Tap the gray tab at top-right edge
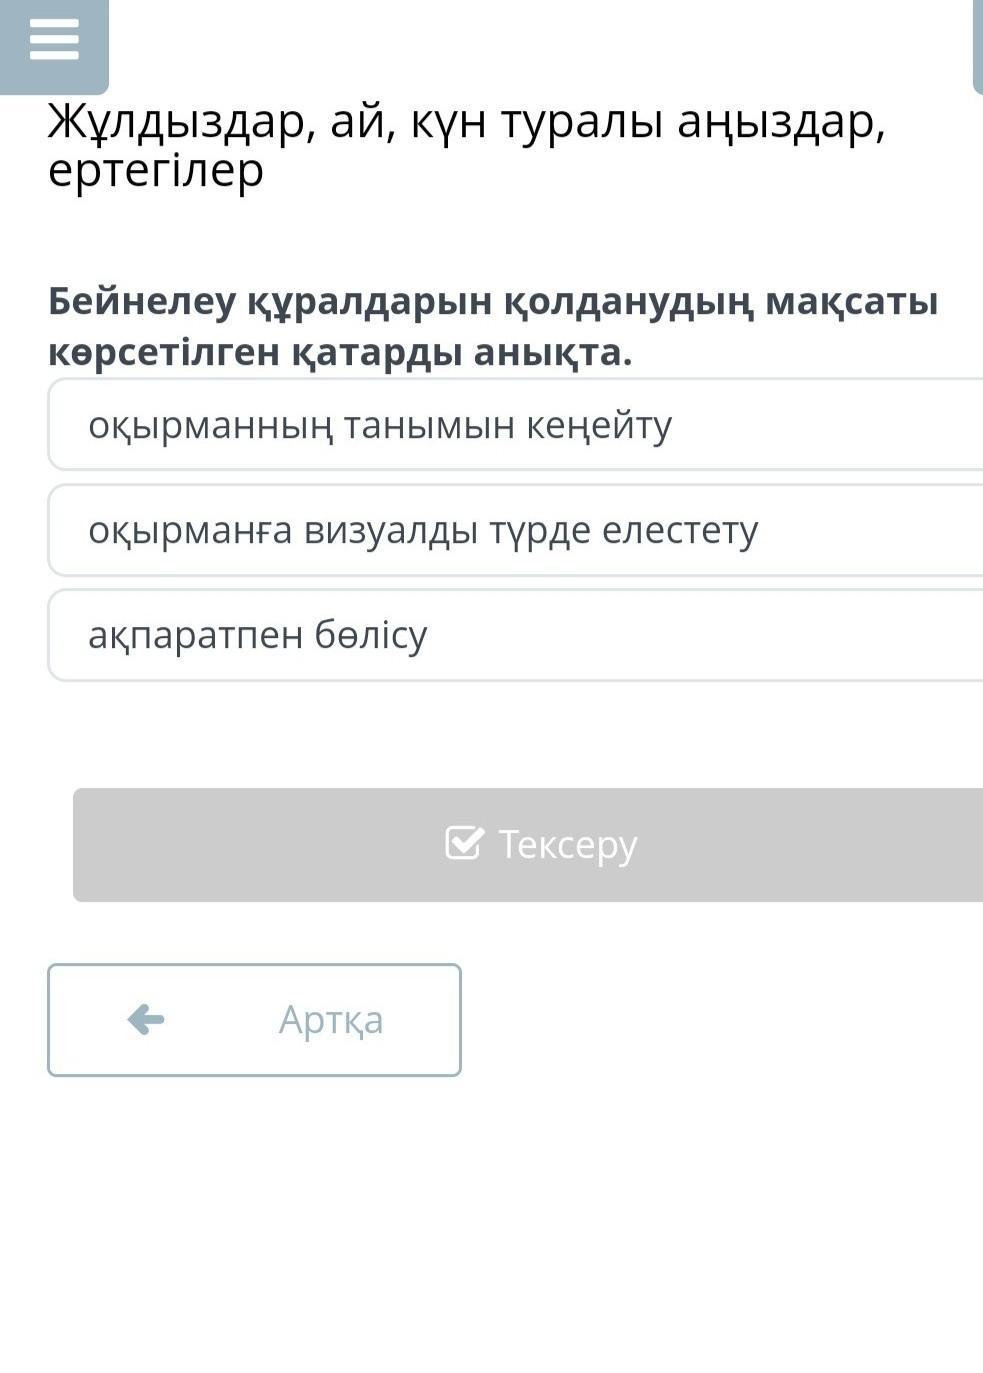 [978, 45]
